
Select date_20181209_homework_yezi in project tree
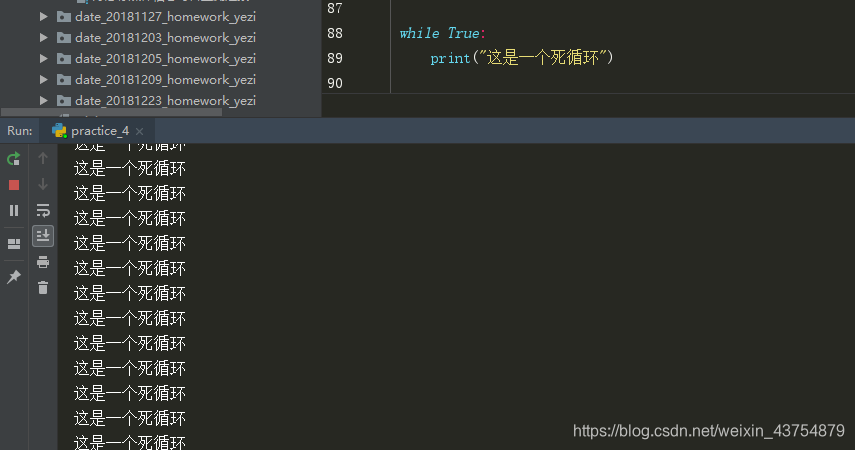click(165, 80)
